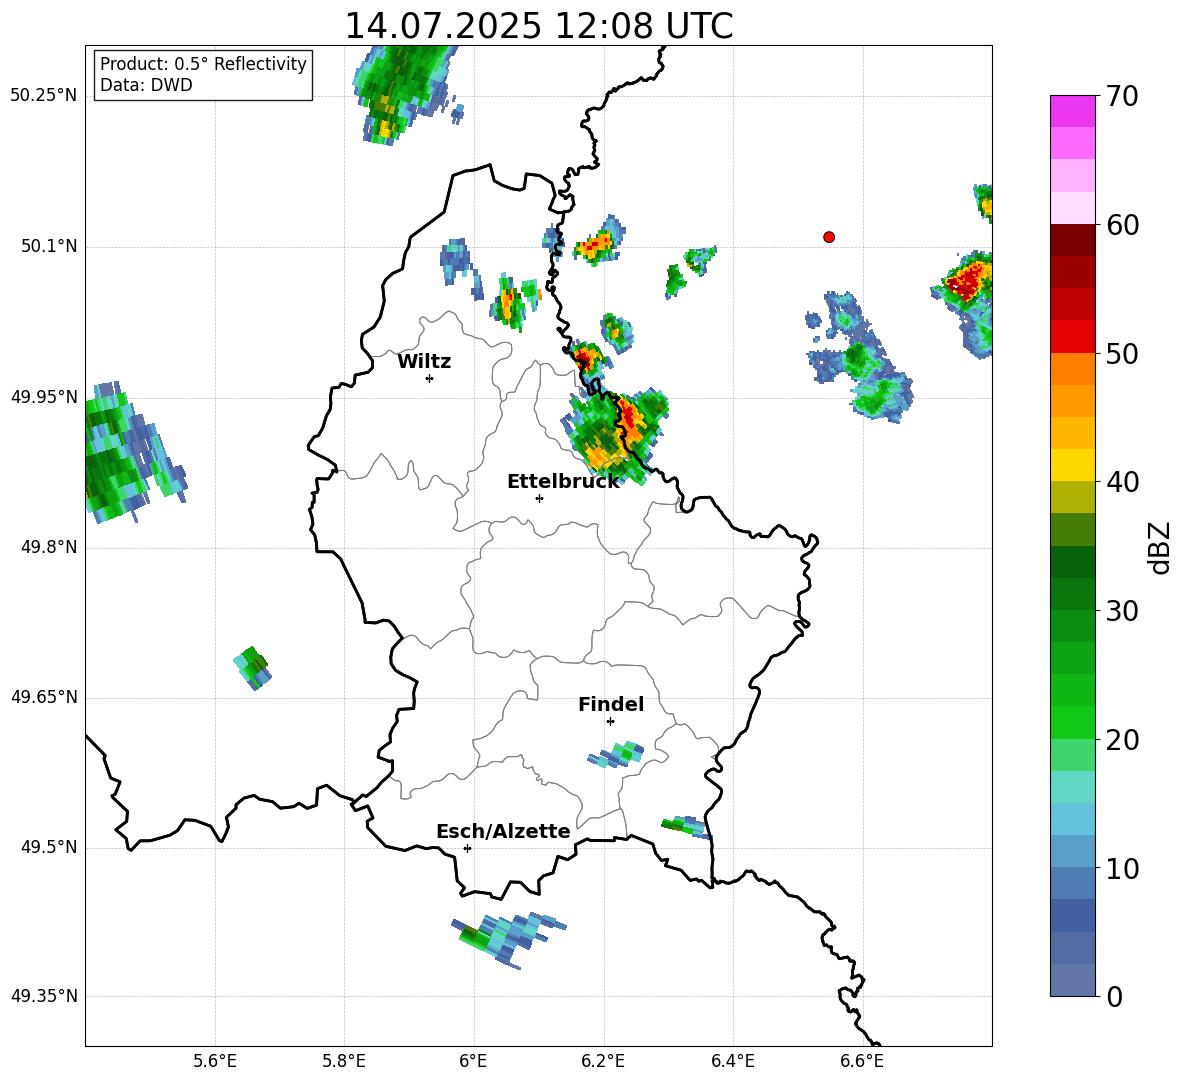Click the cross marker below Ettelbruck
The height and width of the screenshot is (1081, 1184).
point(539,498)
